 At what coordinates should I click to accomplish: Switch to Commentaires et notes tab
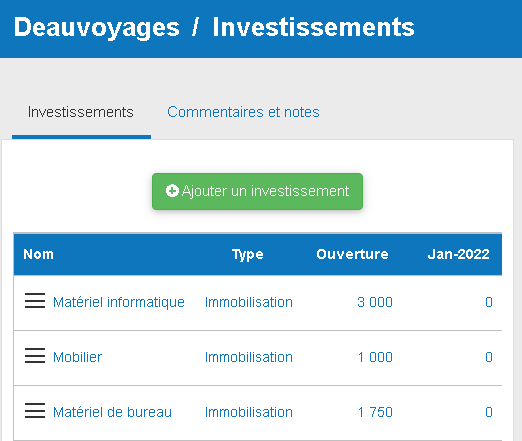tap(243, 112)
